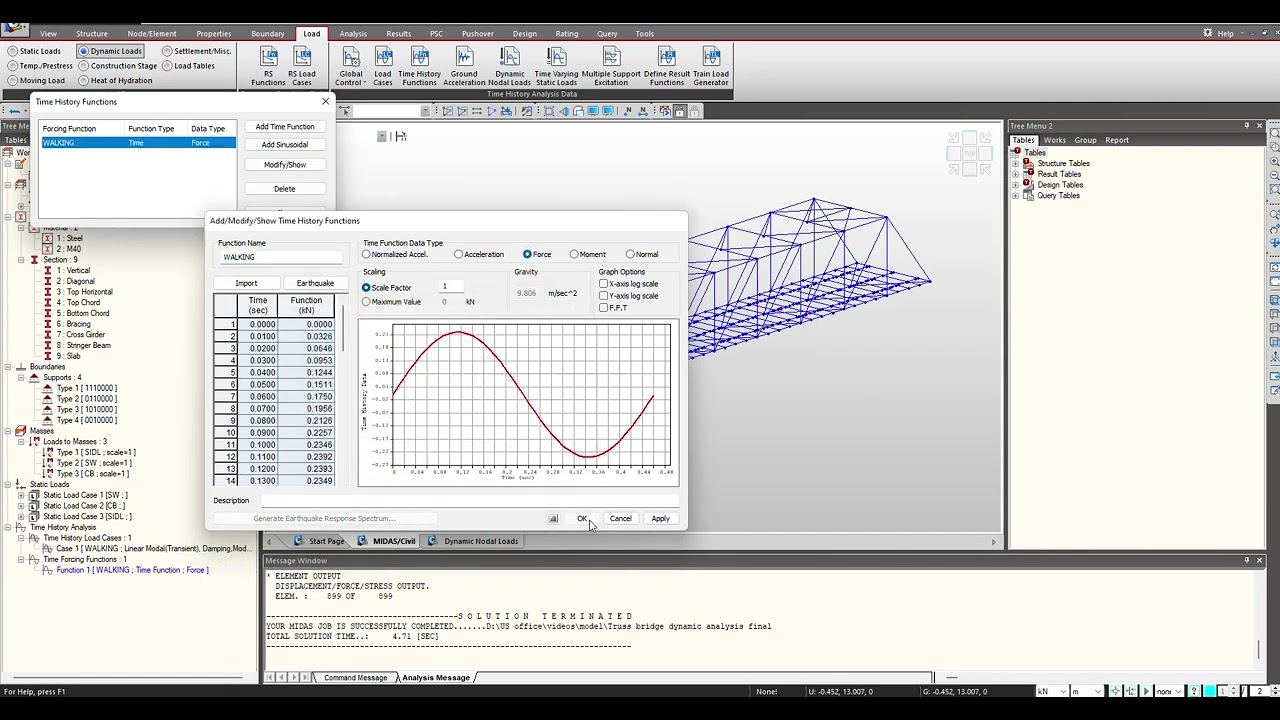Close the Time History Functions dialog
The image size is (1280, 720).
pyautogui.click(x=325, y=101)
